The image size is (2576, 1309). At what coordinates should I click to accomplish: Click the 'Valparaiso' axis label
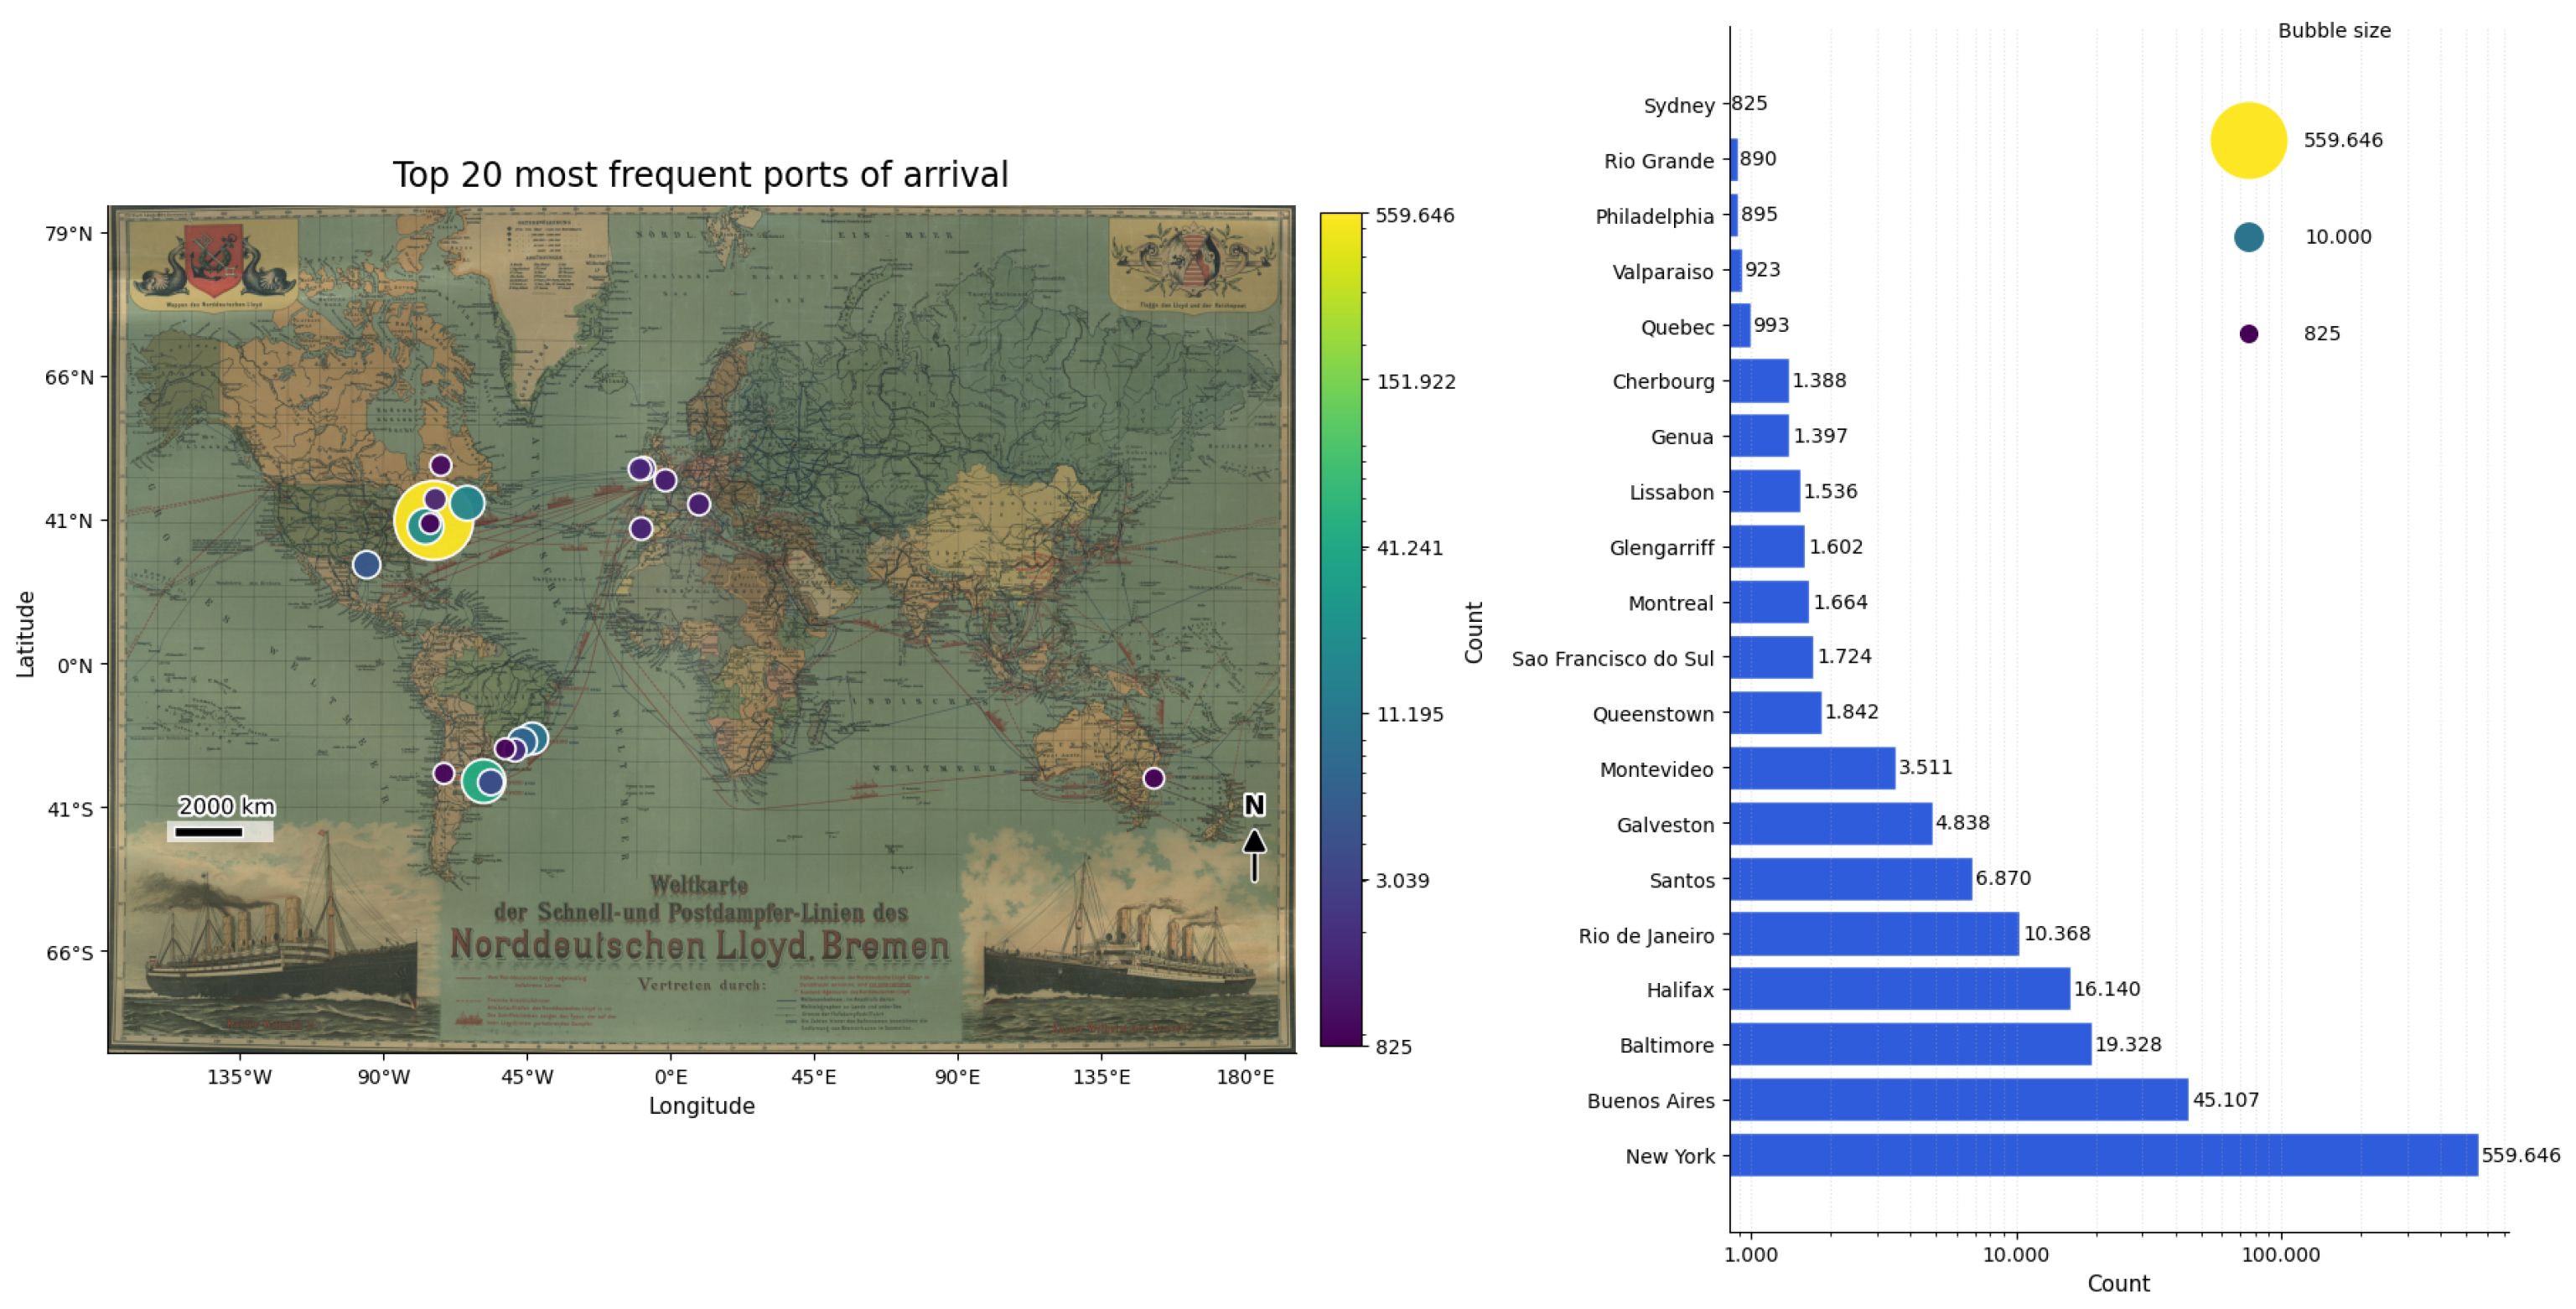click(x=1662, y=271)
